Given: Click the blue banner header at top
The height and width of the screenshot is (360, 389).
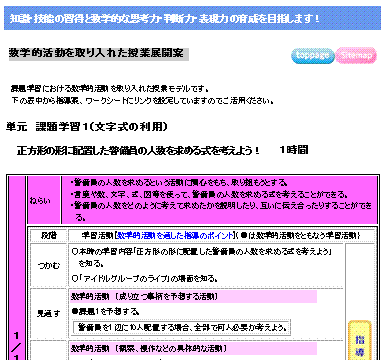Looking at the screenshot, I should point(192,18).
